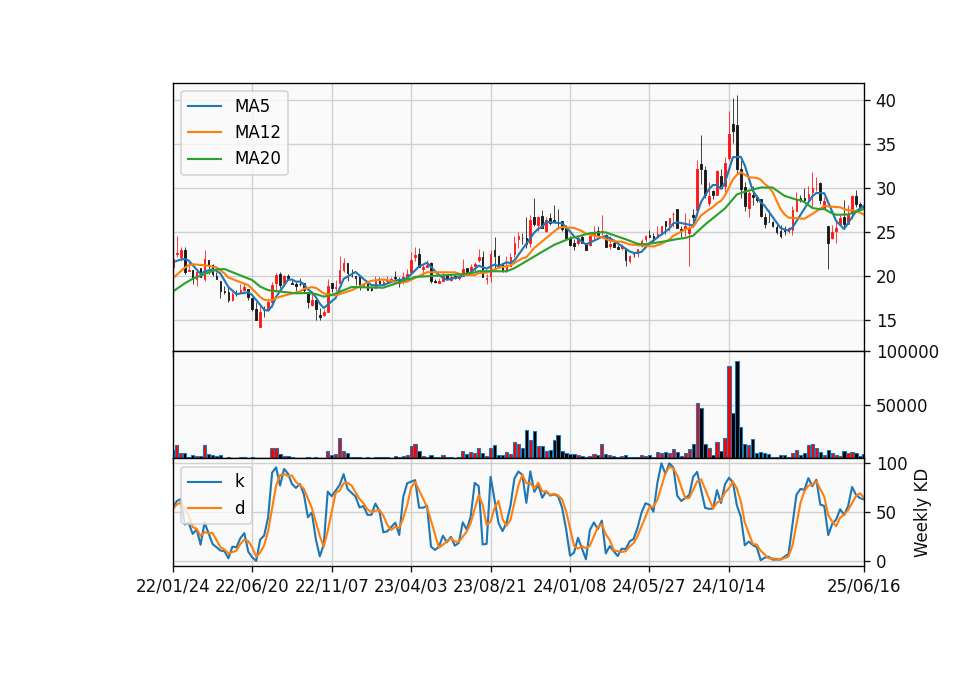Click the Weekly KD axis label
Image resolution: width=960 pixels, height=690 pixels.
point(921,513)
